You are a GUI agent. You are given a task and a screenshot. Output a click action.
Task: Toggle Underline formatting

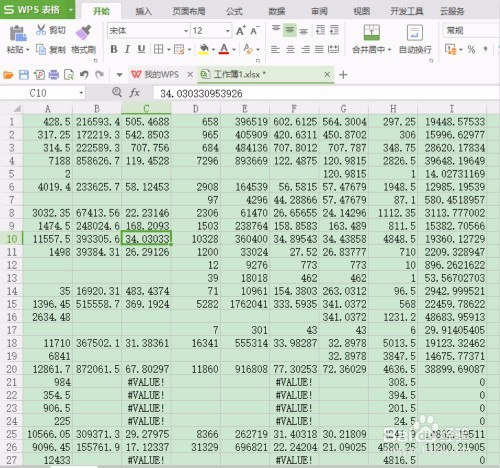(x=141, y=49)
